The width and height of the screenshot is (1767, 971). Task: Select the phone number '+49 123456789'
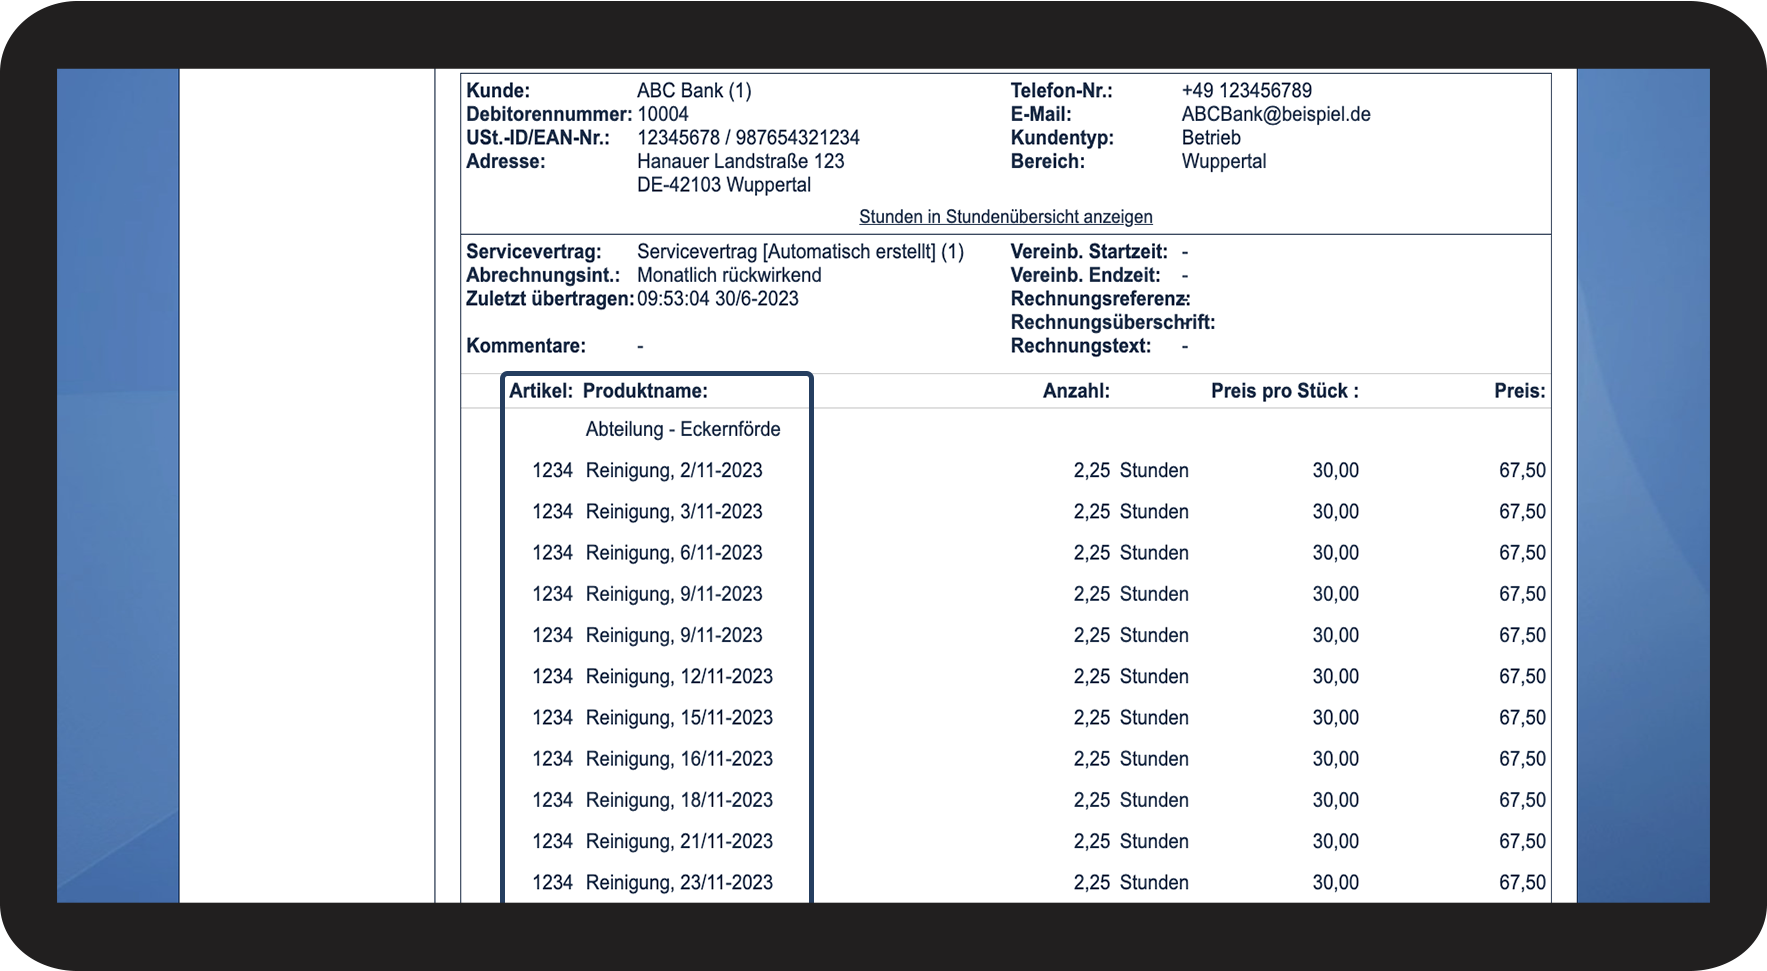pos(1246,91)
